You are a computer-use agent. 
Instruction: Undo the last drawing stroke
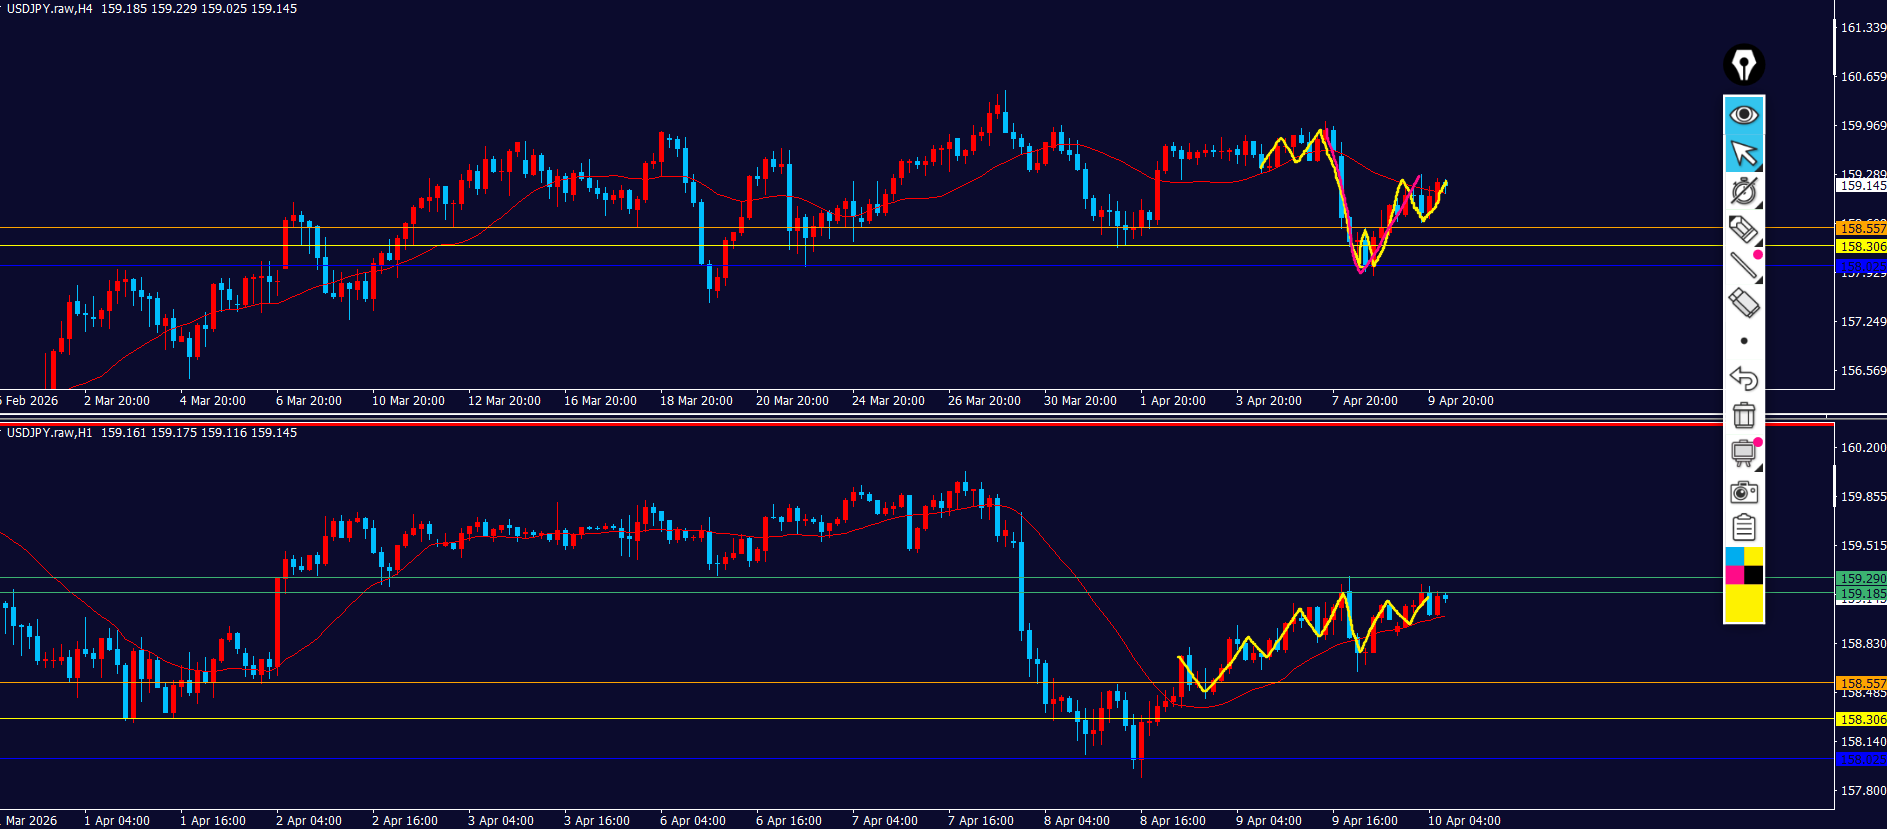(1743, 378)
